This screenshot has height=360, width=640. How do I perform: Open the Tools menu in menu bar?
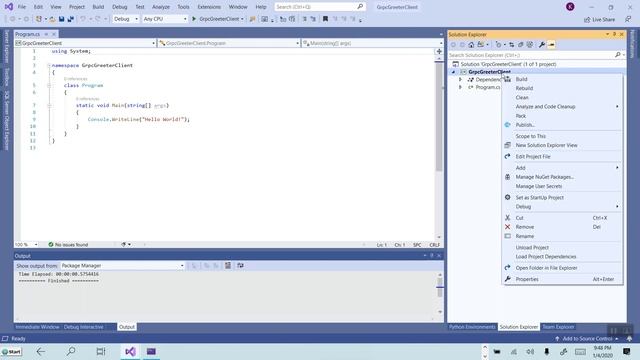[x=183, y=7]
